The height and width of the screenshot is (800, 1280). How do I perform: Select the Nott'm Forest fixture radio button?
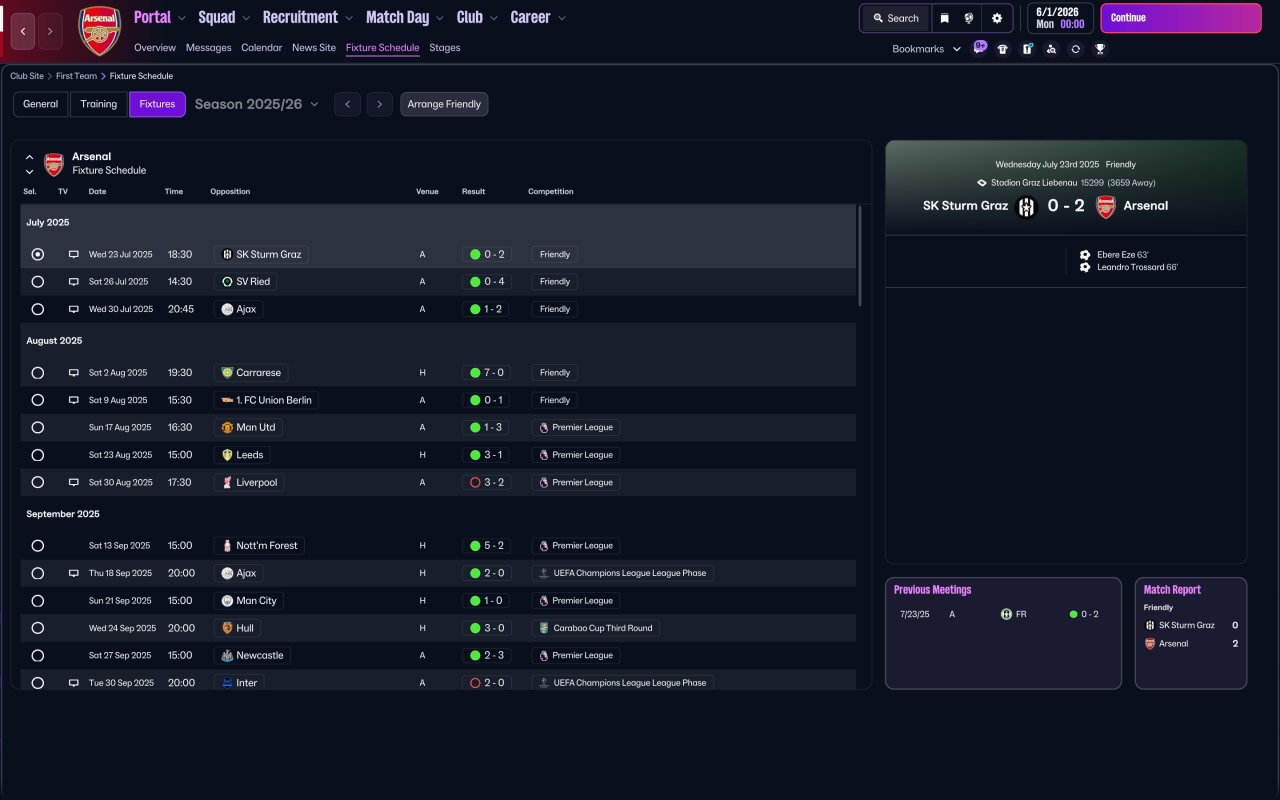tap(38, 546)
